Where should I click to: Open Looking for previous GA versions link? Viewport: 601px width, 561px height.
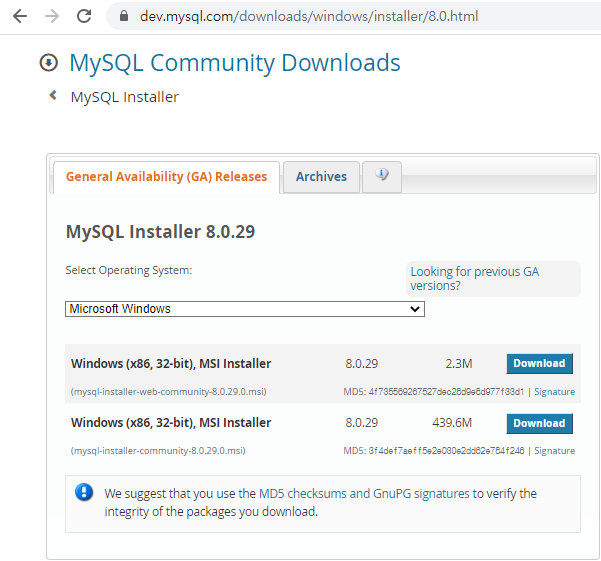point(475,279)
